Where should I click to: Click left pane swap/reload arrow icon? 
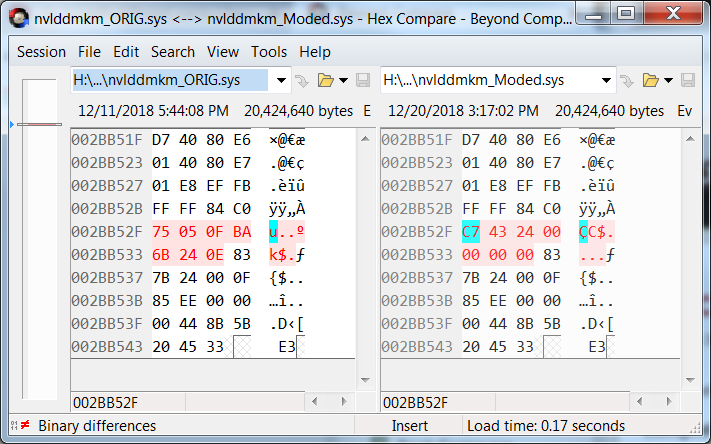[x=302, y=81]
